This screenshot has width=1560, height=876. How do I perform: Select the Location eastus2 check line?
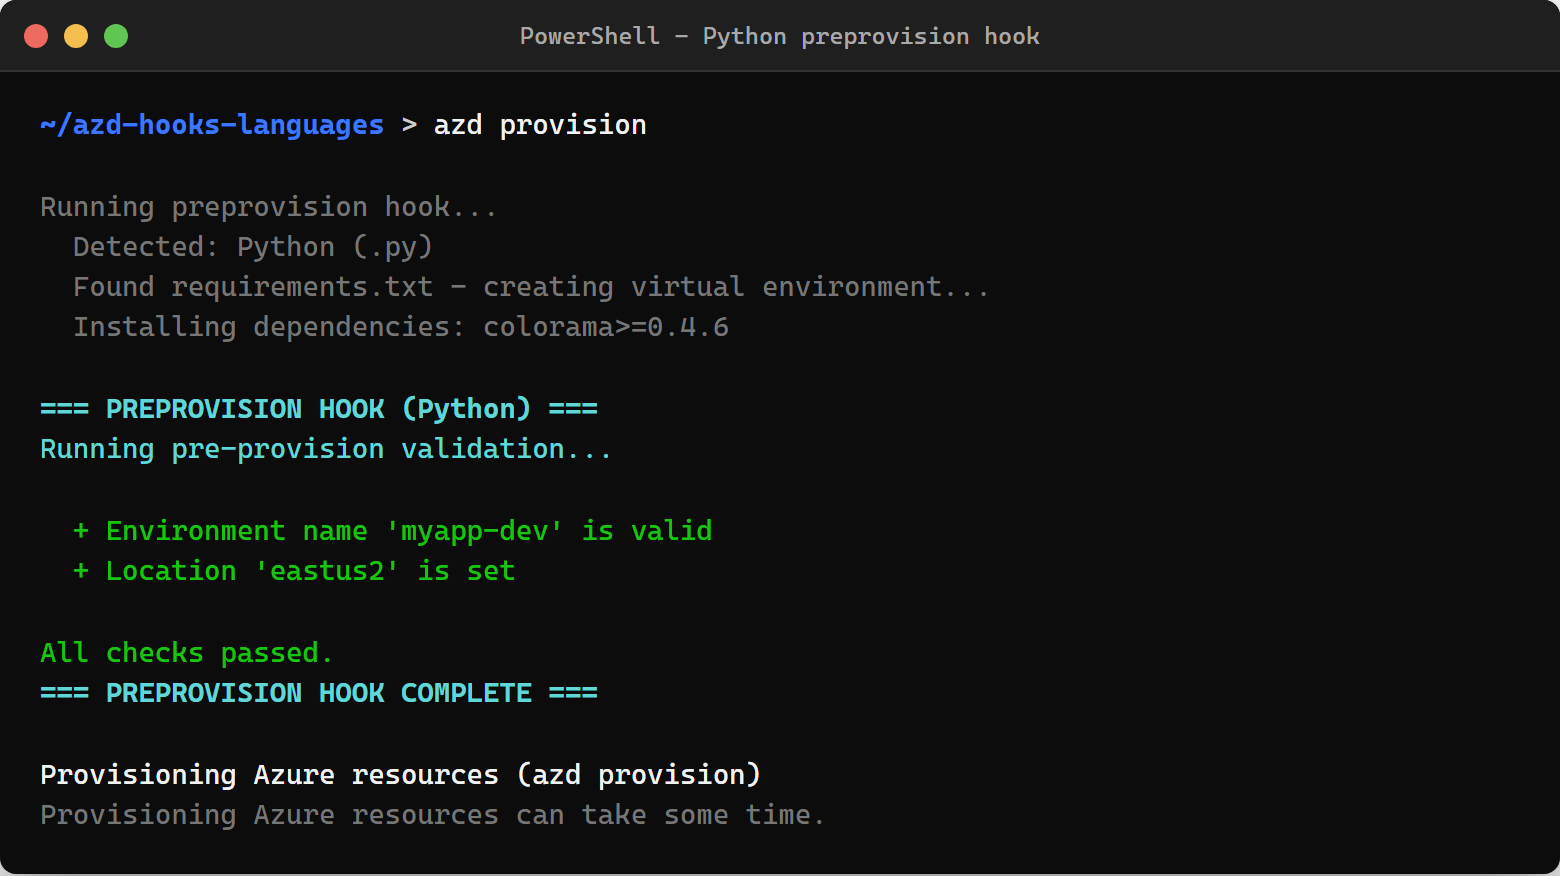click(x=294, y=570)
